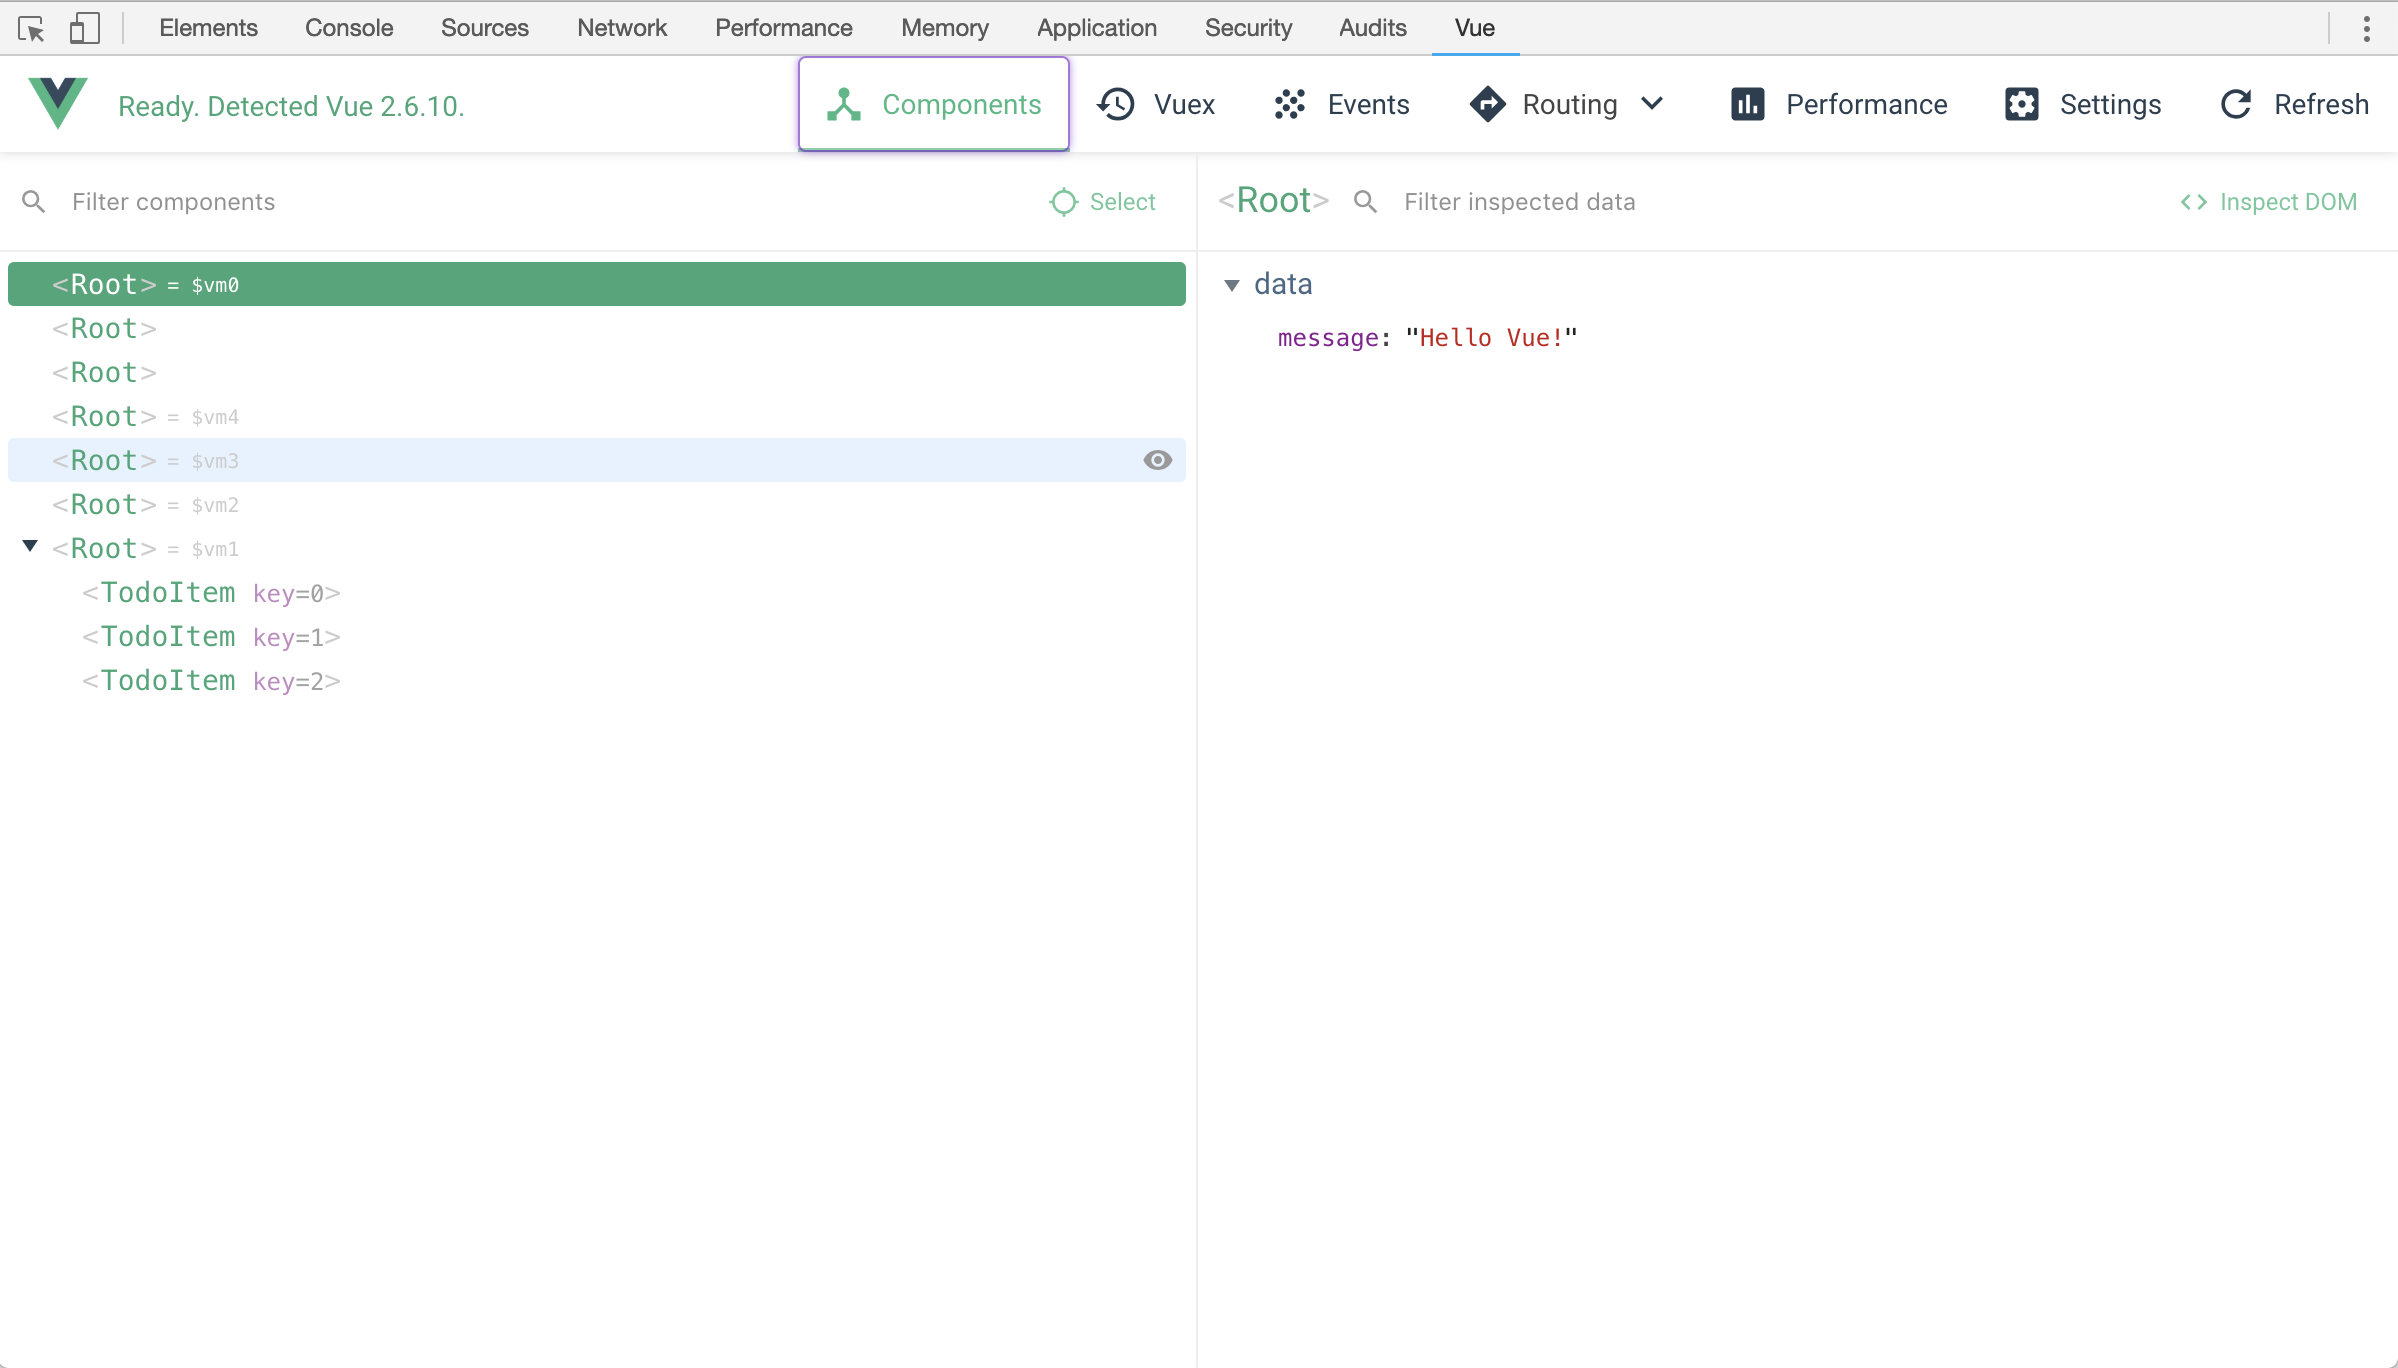The image size is (2398, 1368).
Task: Open the Security tab
Action: [x=1248, y=28]
